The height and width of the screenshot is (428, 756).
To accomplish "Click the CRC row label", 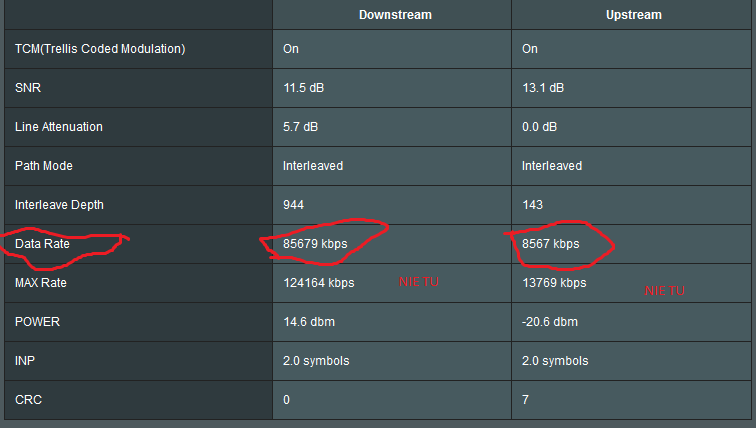I will click(x=28, y=400).
